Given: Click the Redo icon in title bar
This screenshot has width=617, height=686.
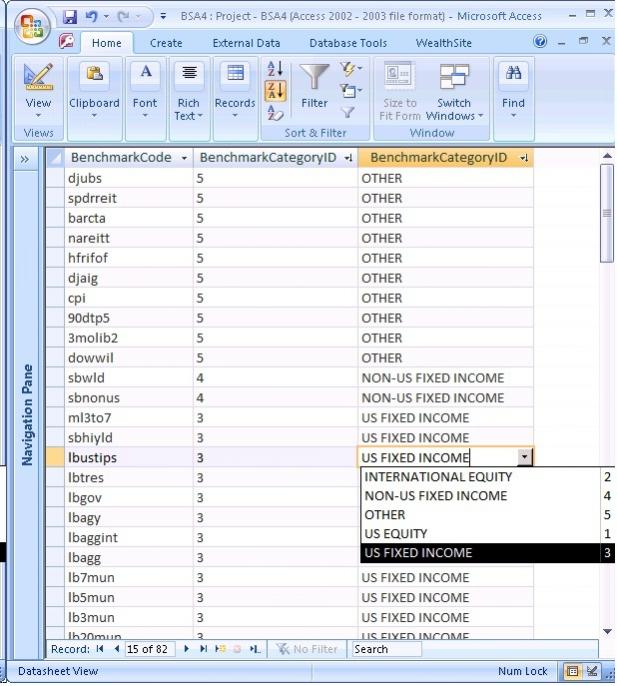Looking at the screenshot, I should (x=124, y=17).
